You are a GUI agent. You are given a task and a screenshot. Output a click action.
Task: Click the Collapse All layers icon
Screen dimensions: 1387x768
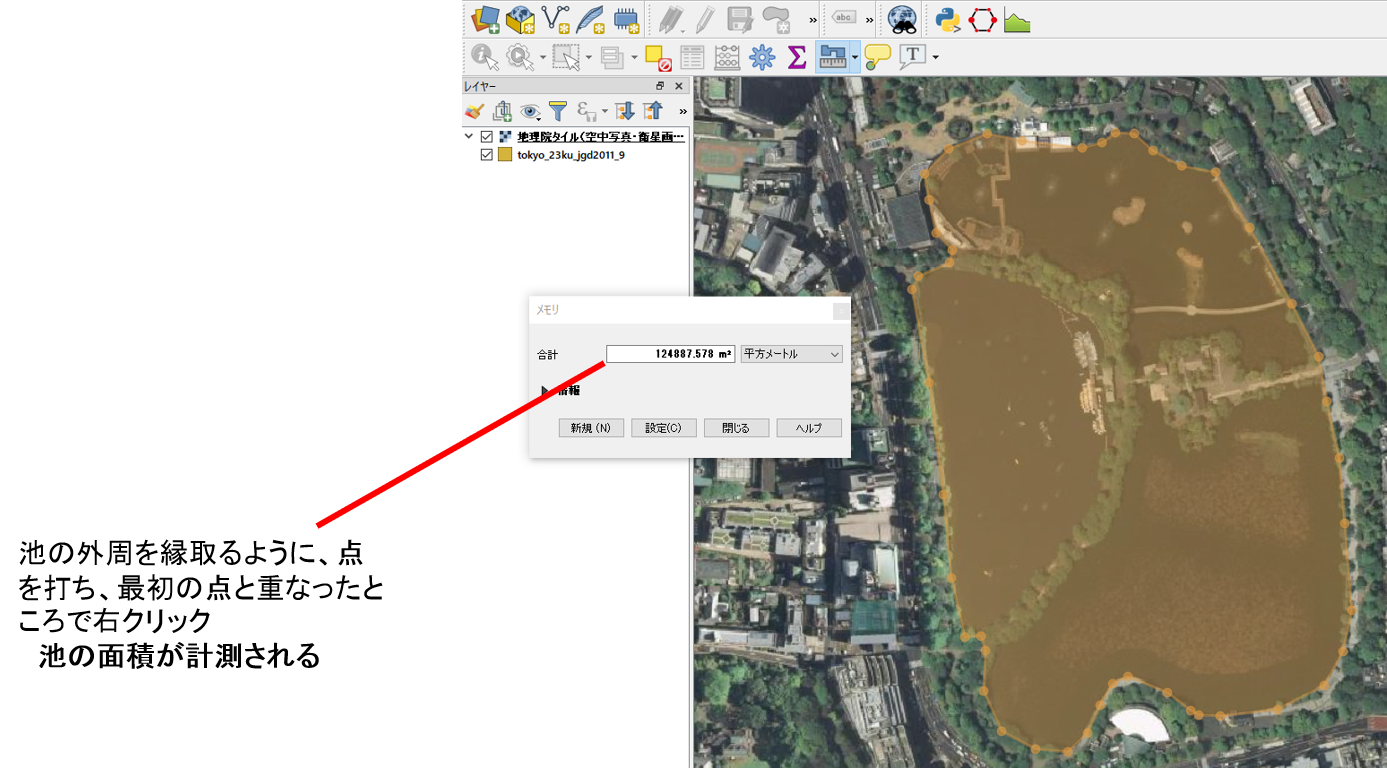653,111
